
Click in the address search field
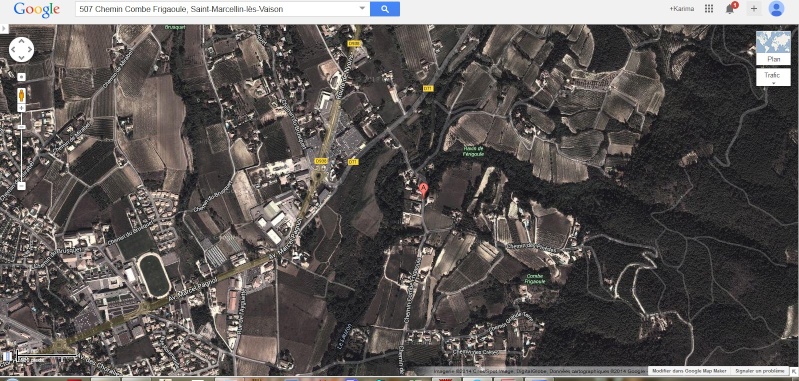coord(217,9)
